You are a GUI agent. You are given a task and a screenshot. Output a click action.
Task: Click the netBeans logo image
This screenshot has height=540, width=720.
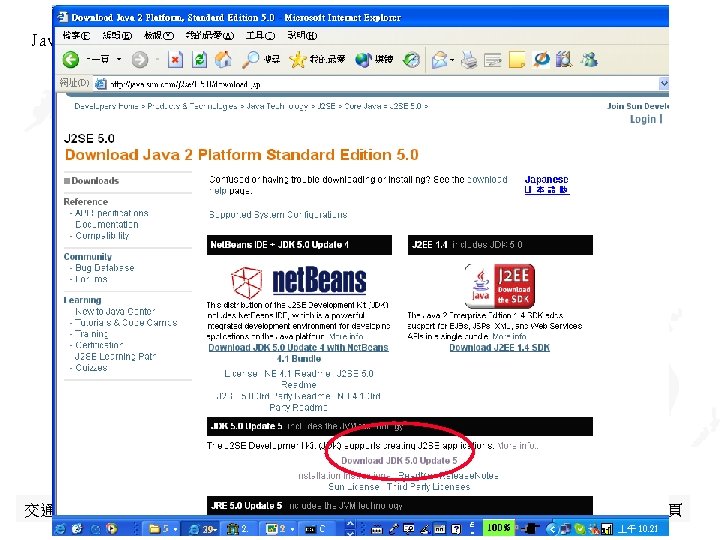298,280
